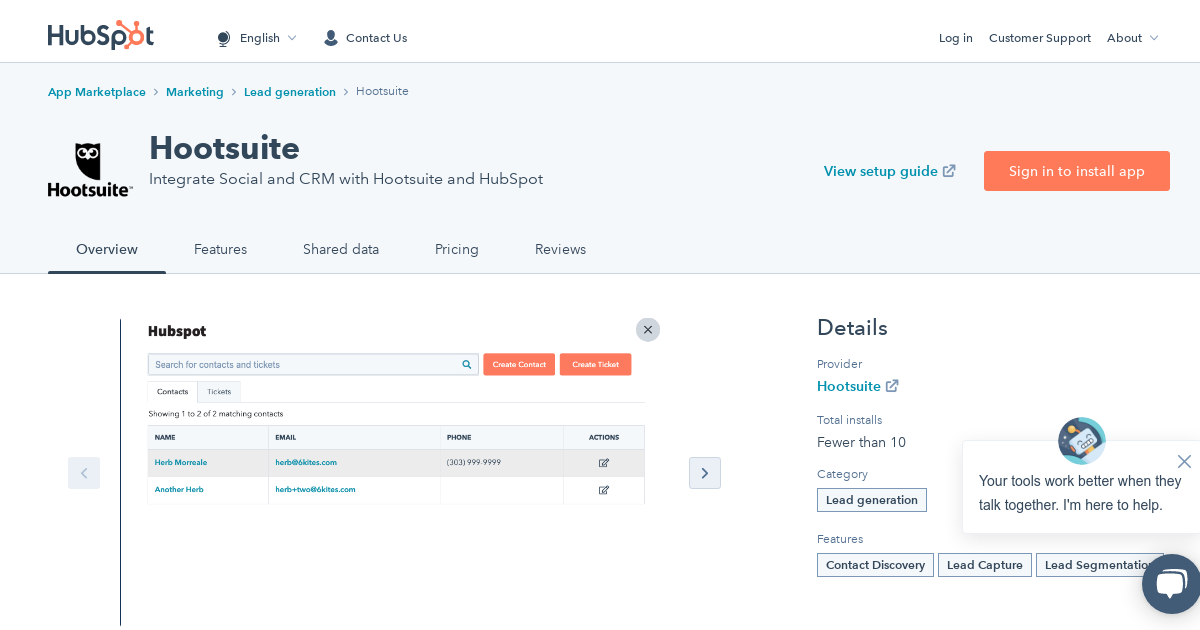This screenshot has height=630, width=1200.
Task: Show the next screenshot in carousel
Action: coord(705,473)
